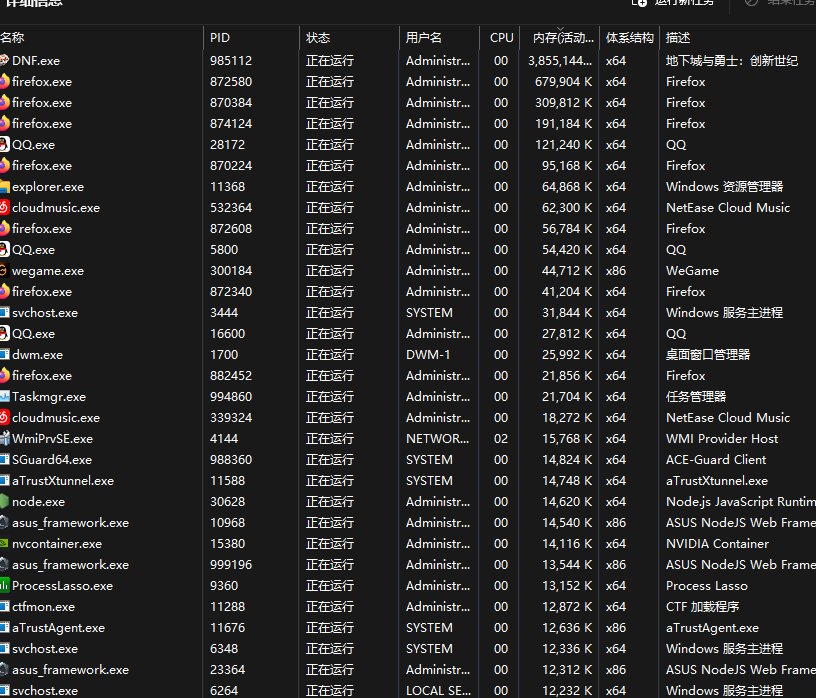Sort by the 内存(活动 column header
The height and width of the screenshot is (698, 816).
(559, 37)
